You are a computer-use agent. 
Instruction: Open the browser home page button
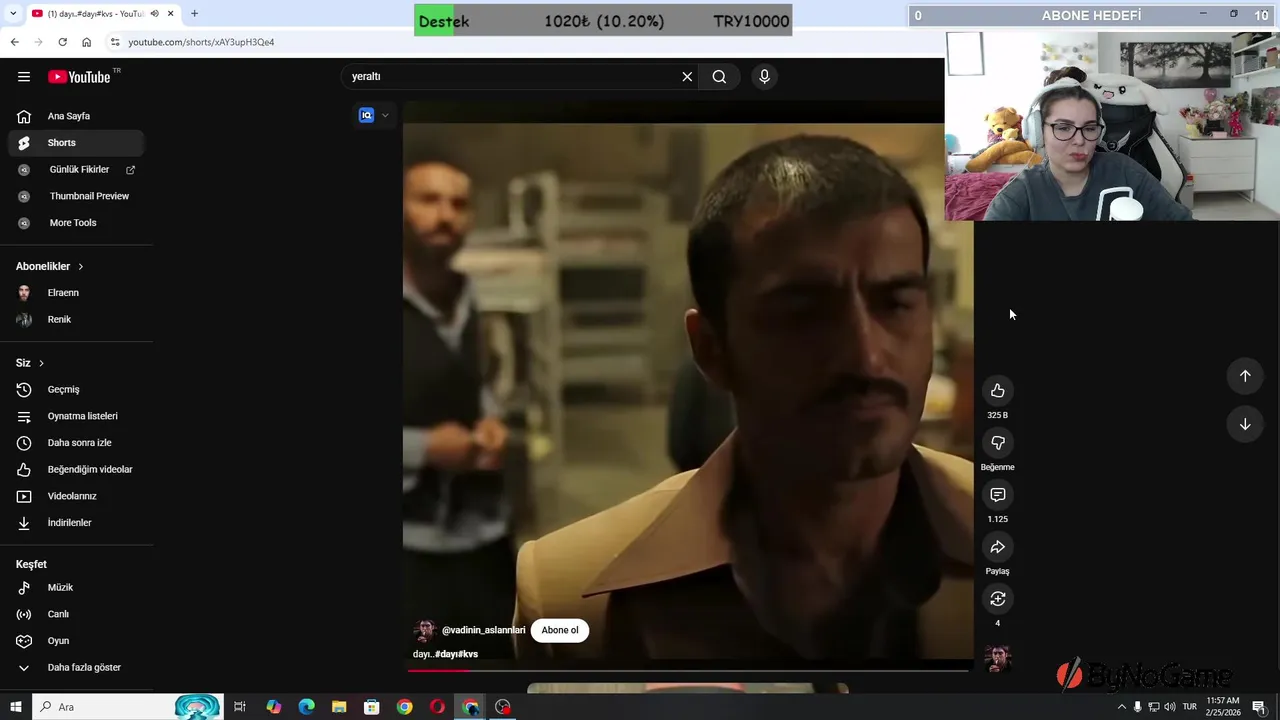click(87, 42)
